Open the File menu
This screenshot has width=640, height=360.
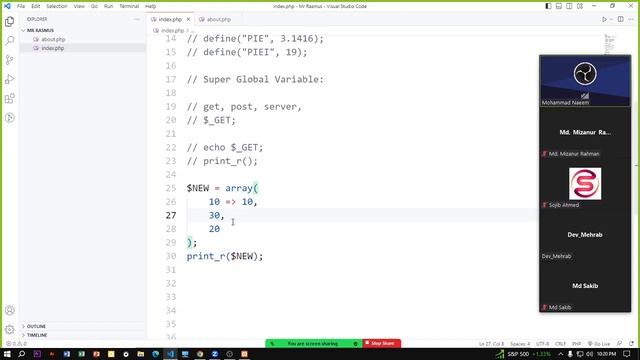tap(21, 6)
